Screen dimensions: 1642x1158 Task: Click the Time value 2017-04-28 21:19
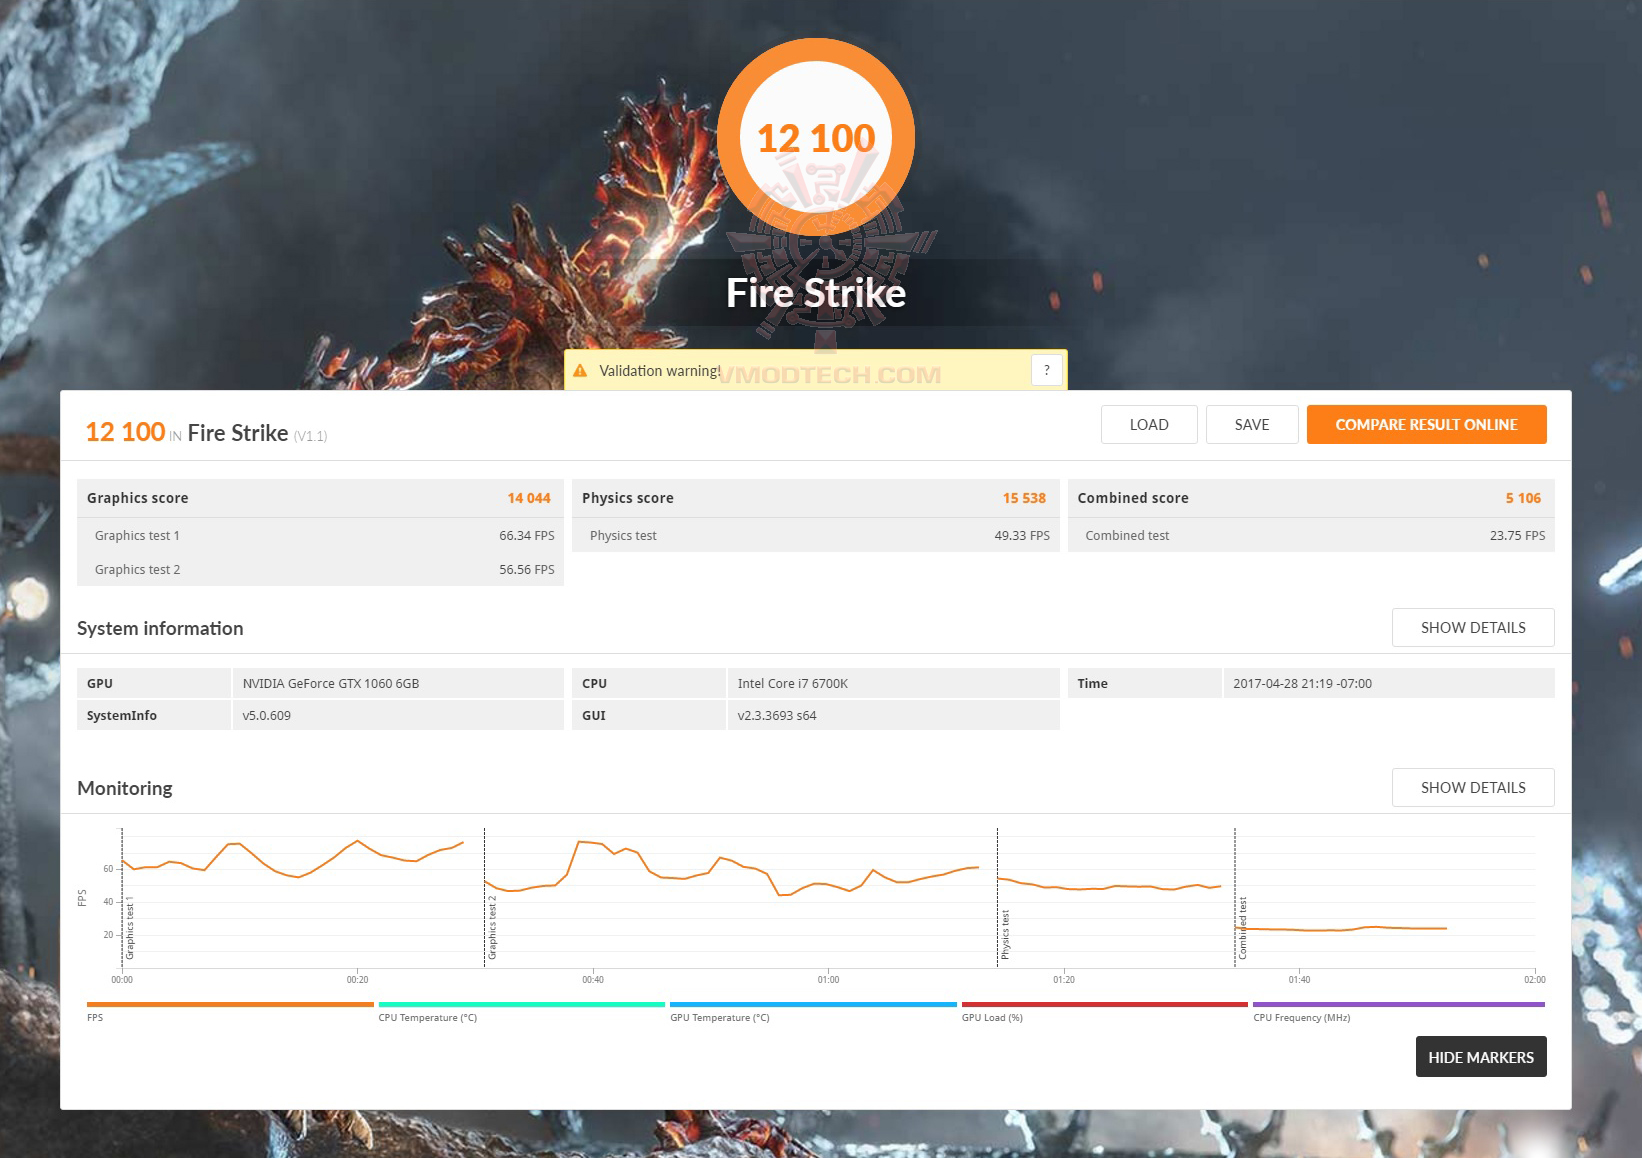[x=1302, y=683]
